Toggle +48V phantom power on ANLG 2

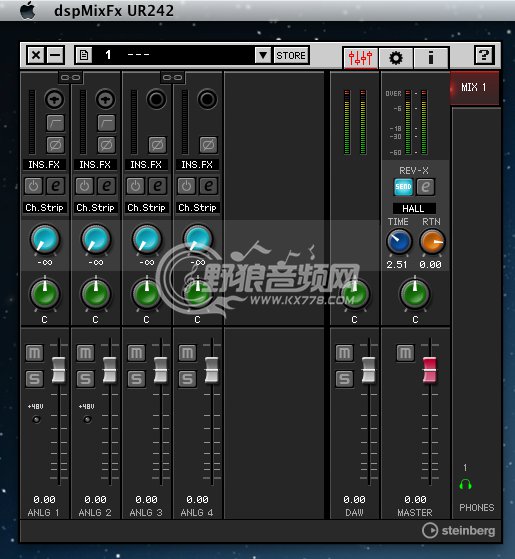tap(87, 419)
